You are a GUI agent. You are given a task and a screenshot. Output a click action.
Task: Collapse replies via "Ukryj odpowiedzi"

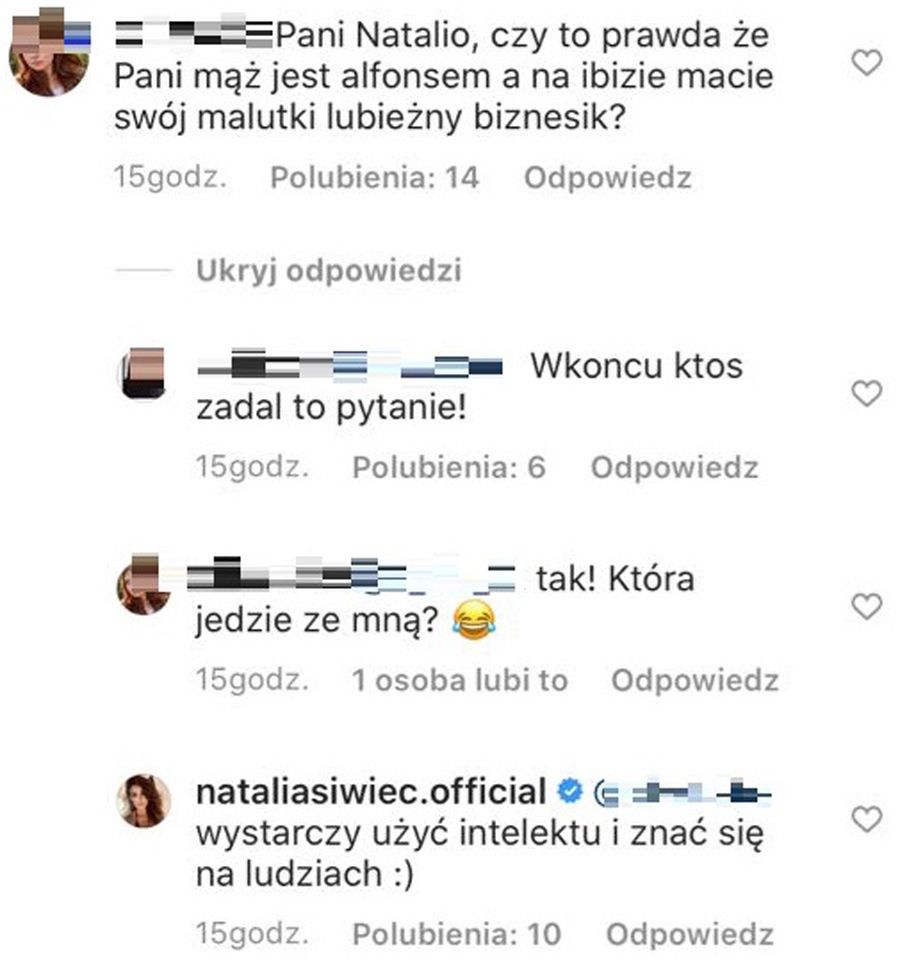tap(329, 271)
